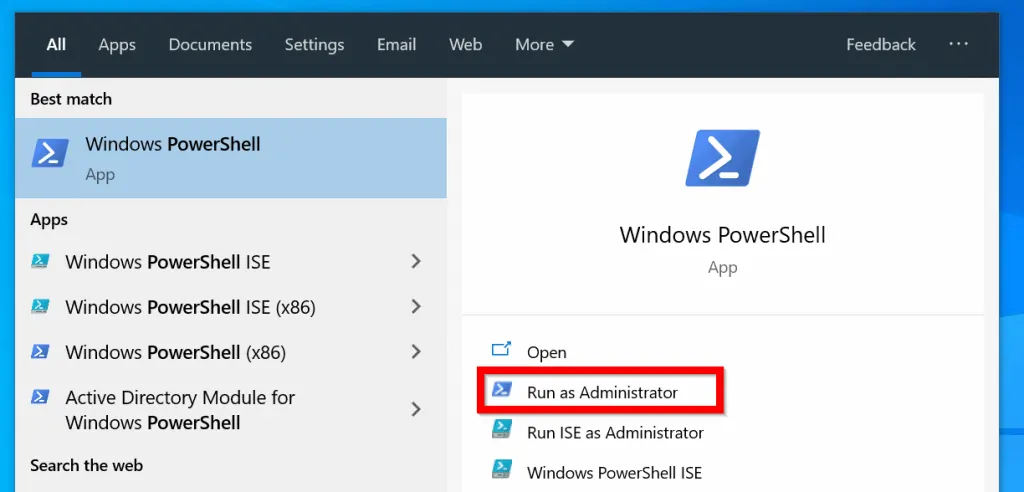
Task: Expand Windows PowerShell ISE chevron
Action: click(415, 261)
